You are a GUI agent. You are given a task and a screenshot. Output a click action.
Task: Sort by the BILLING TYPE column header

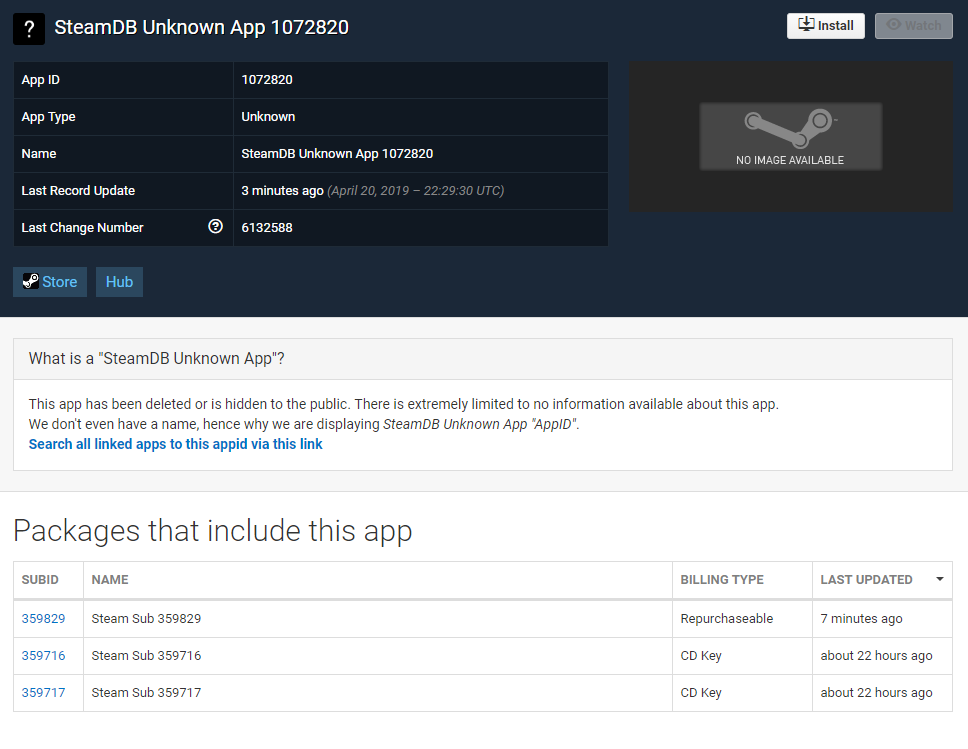pyautogui.click(x=742, y=580)
